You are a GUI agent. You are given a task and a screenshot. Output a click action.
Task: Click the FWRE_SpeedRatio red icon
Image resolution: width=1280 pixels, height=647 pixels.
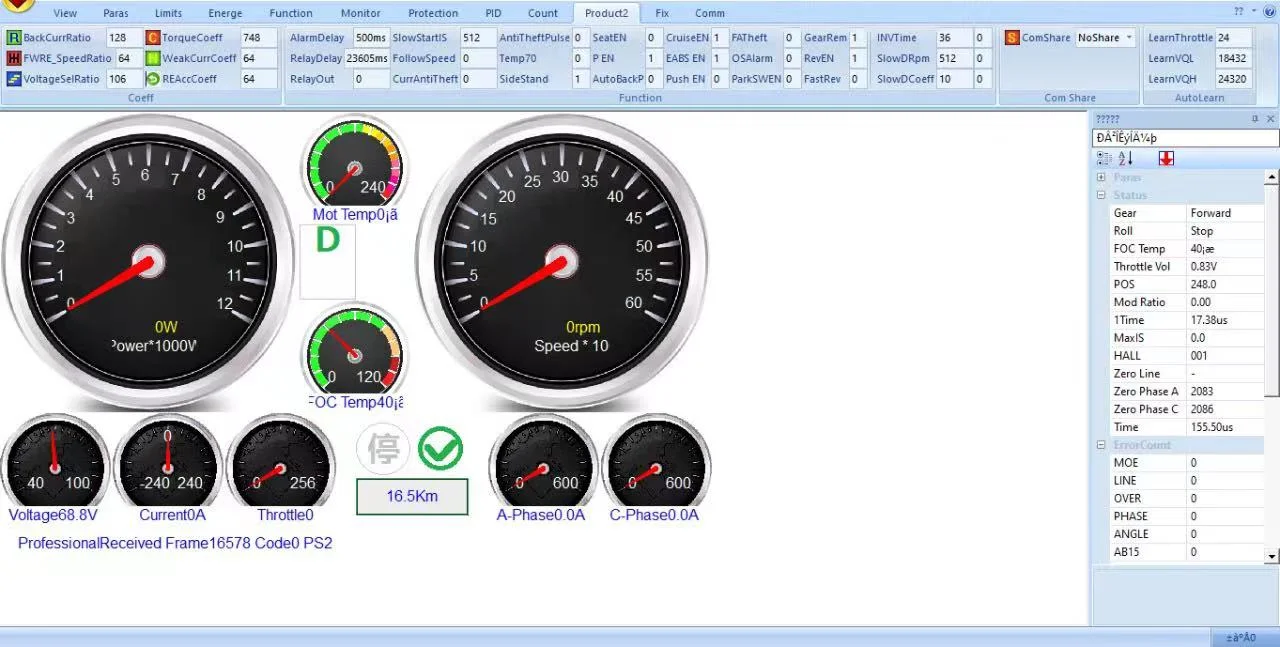(x=14, y=58)
